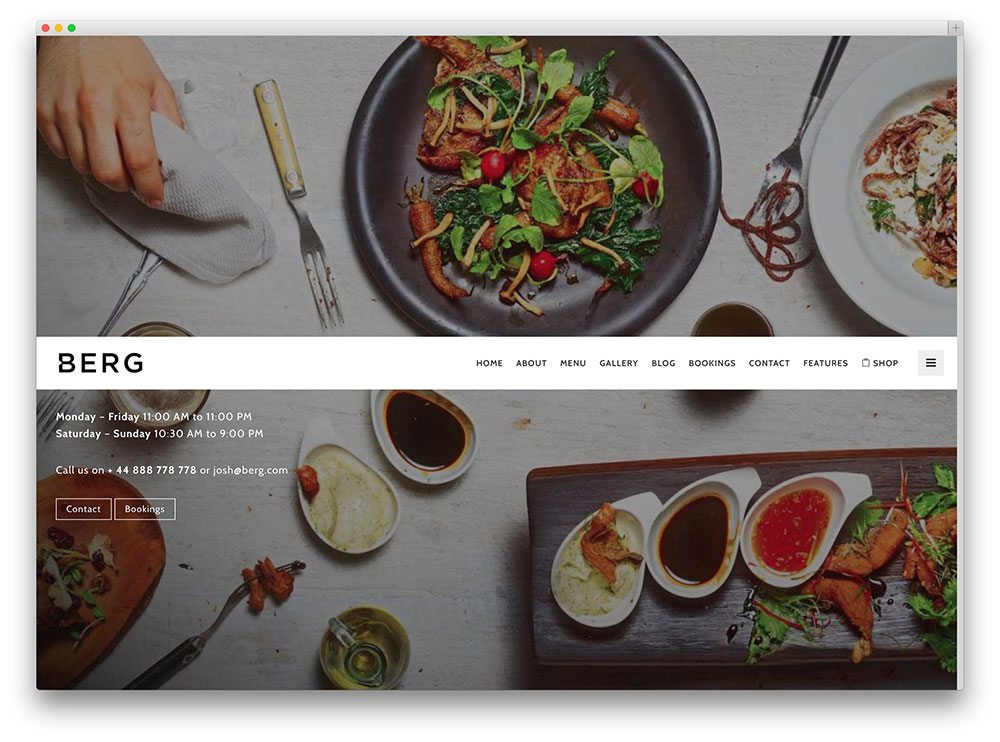
Task: Click the red close window dot
Action: (x=45, y=28)
